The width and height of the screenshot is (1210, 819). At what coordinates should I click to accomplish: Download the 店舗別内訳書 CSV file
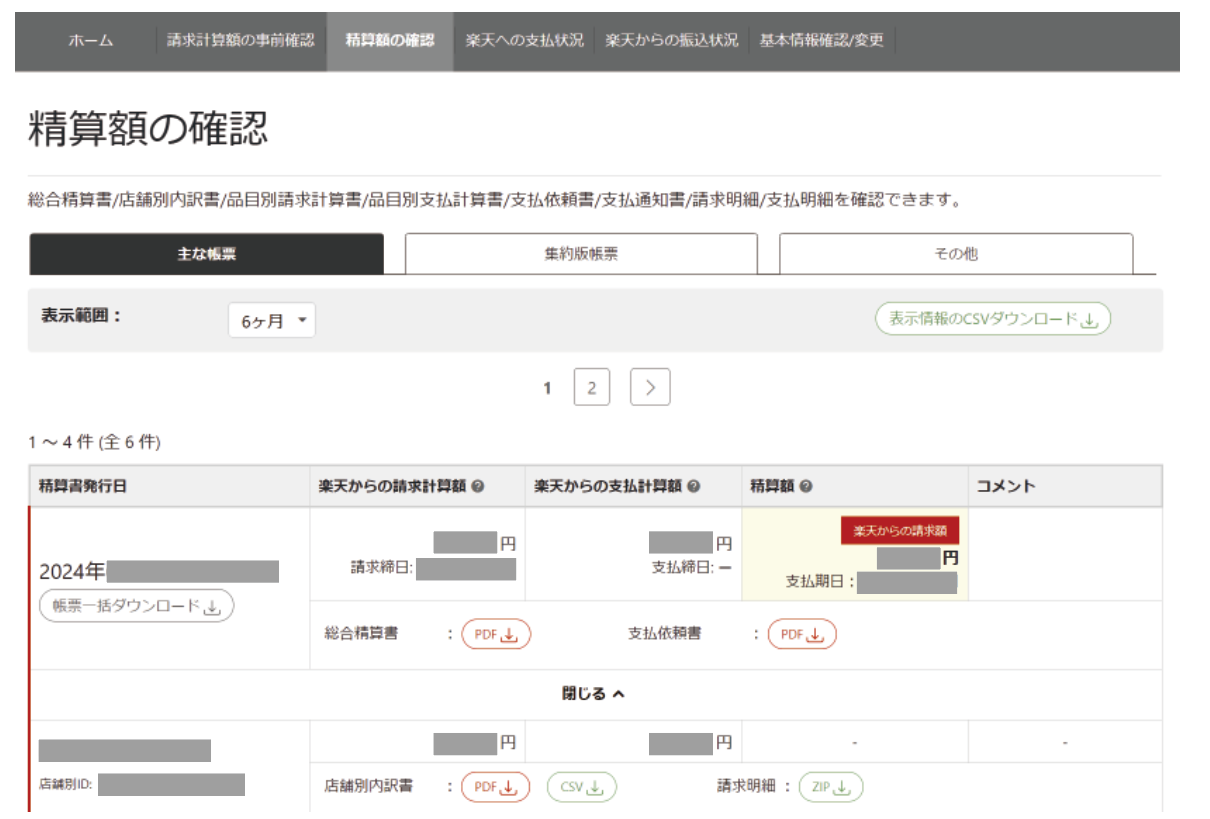pyautogui.click(x=582, y=787)
